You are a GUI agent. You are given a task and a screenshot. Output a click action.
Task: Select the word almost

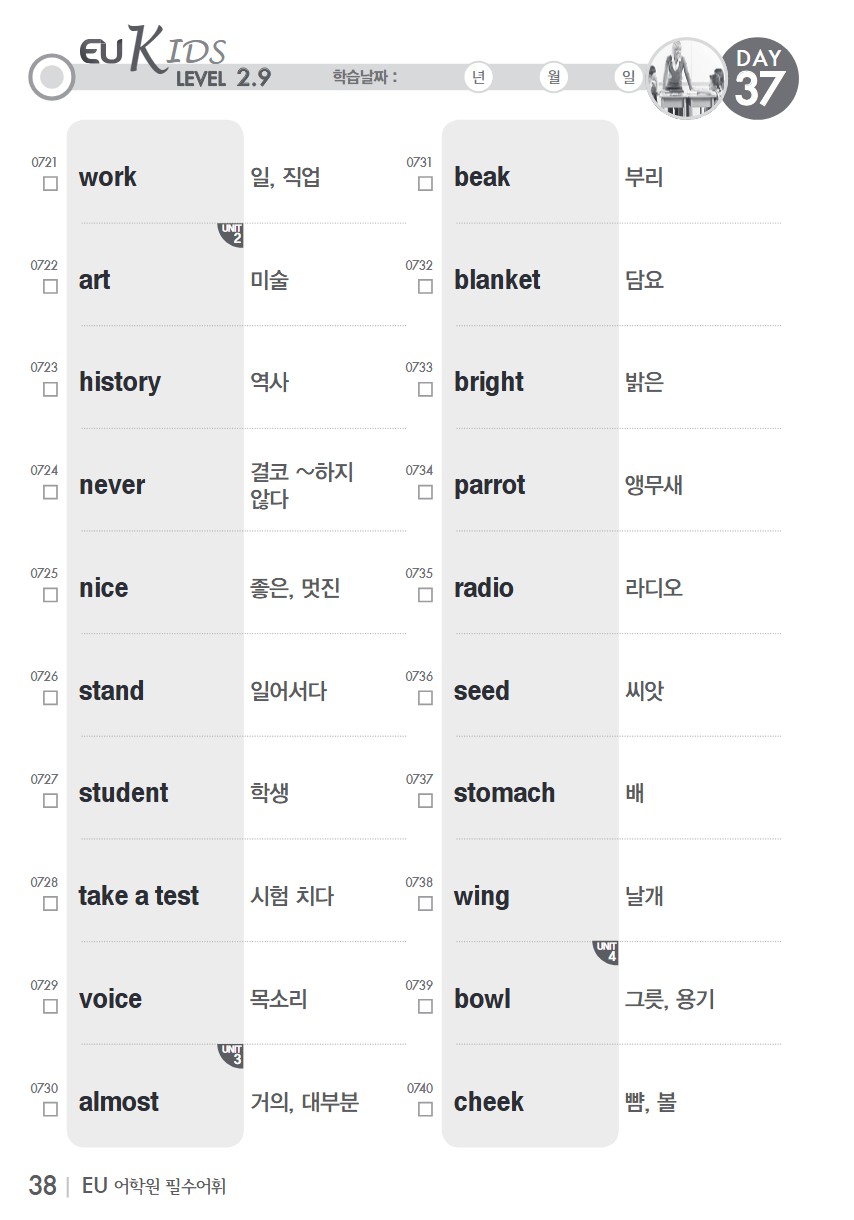pyautogui.click(x=119, y=1102)
